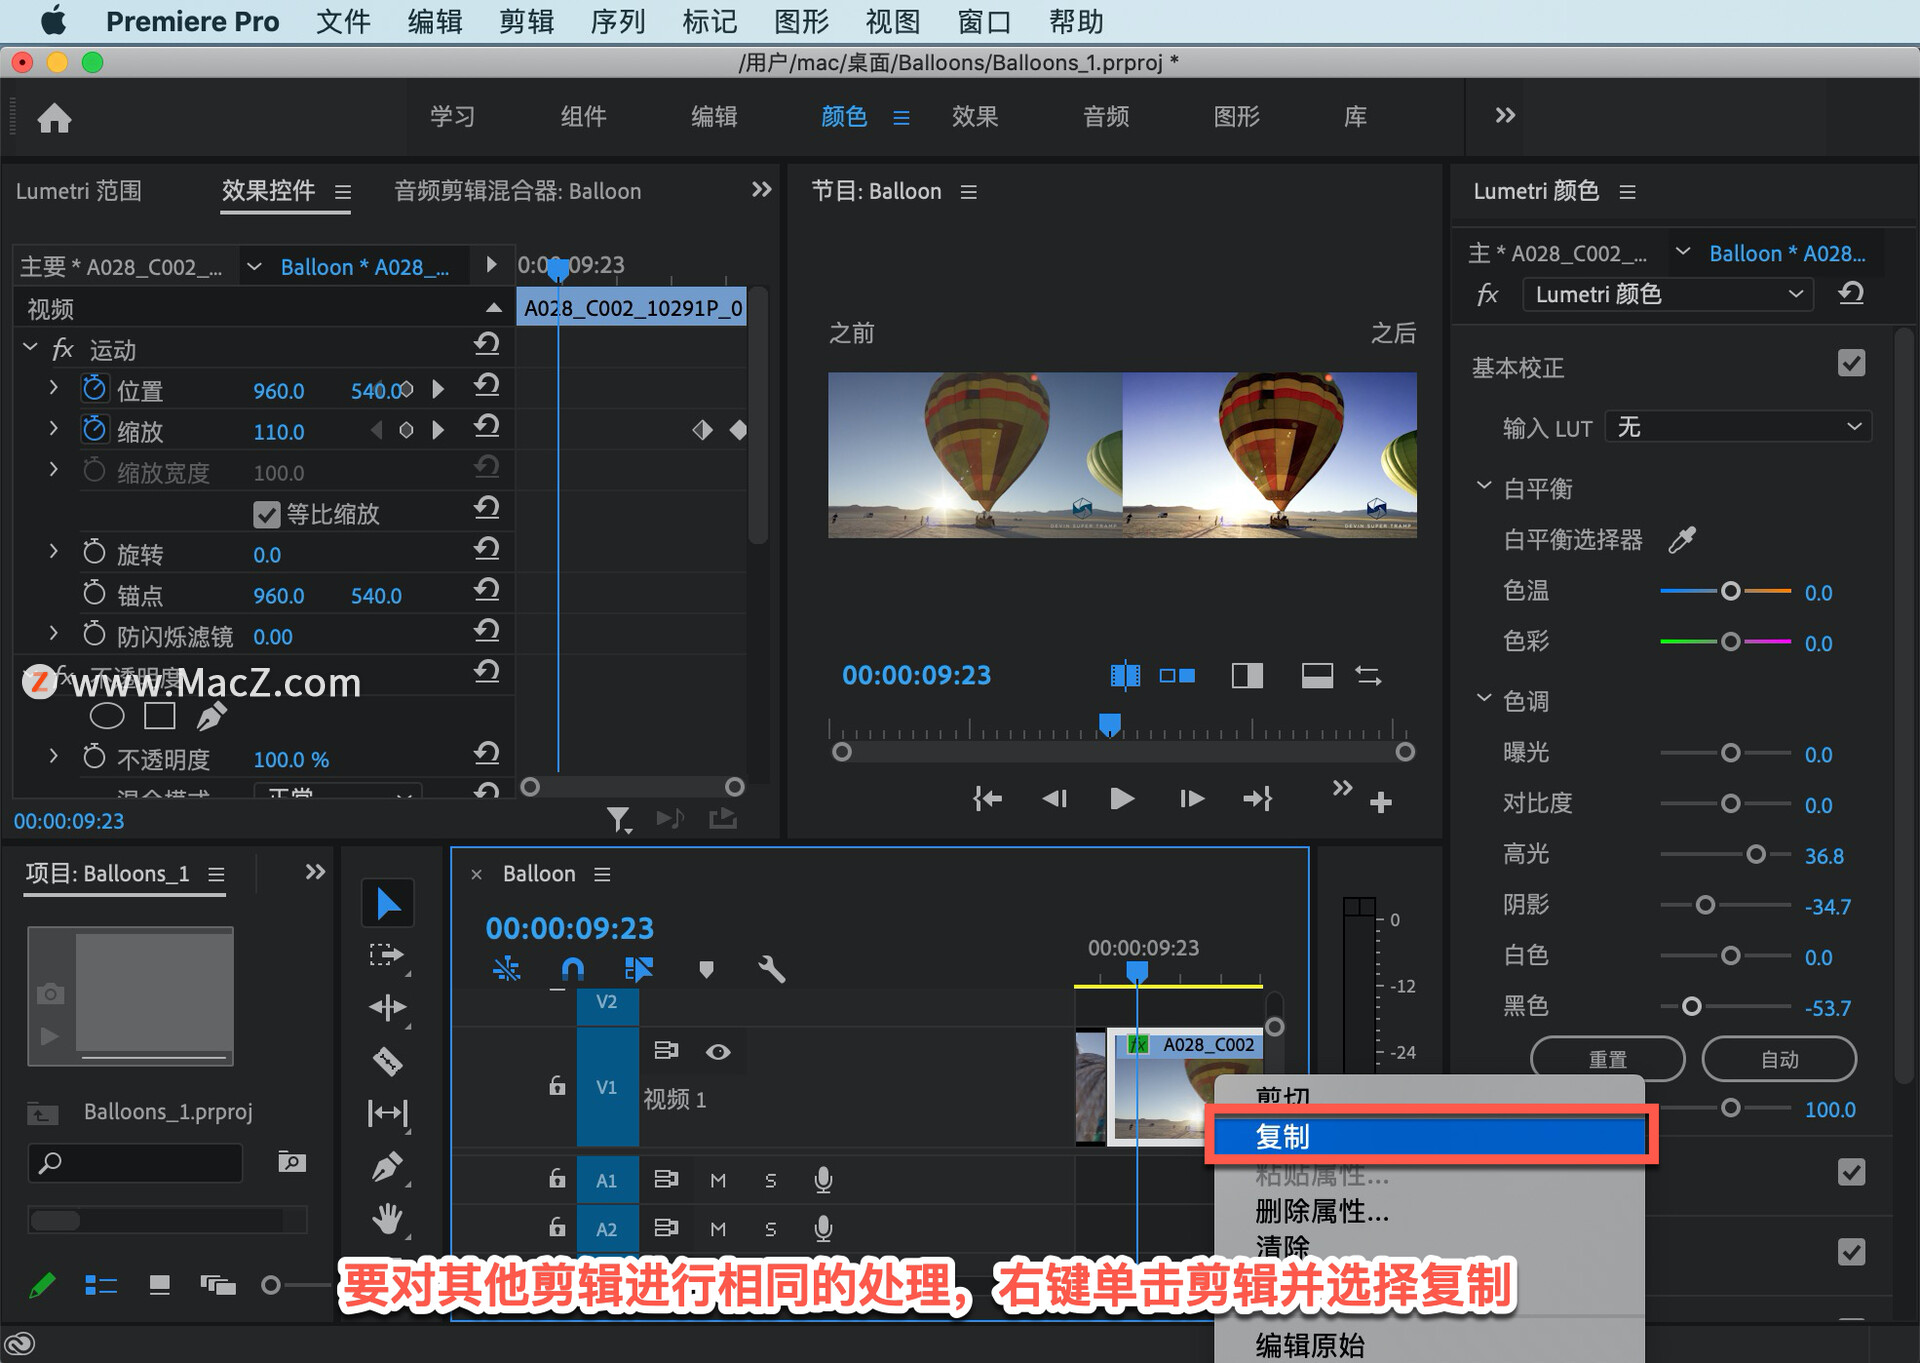
Task: Click the 自动 button
Action: click(x=1779, y=1059)
